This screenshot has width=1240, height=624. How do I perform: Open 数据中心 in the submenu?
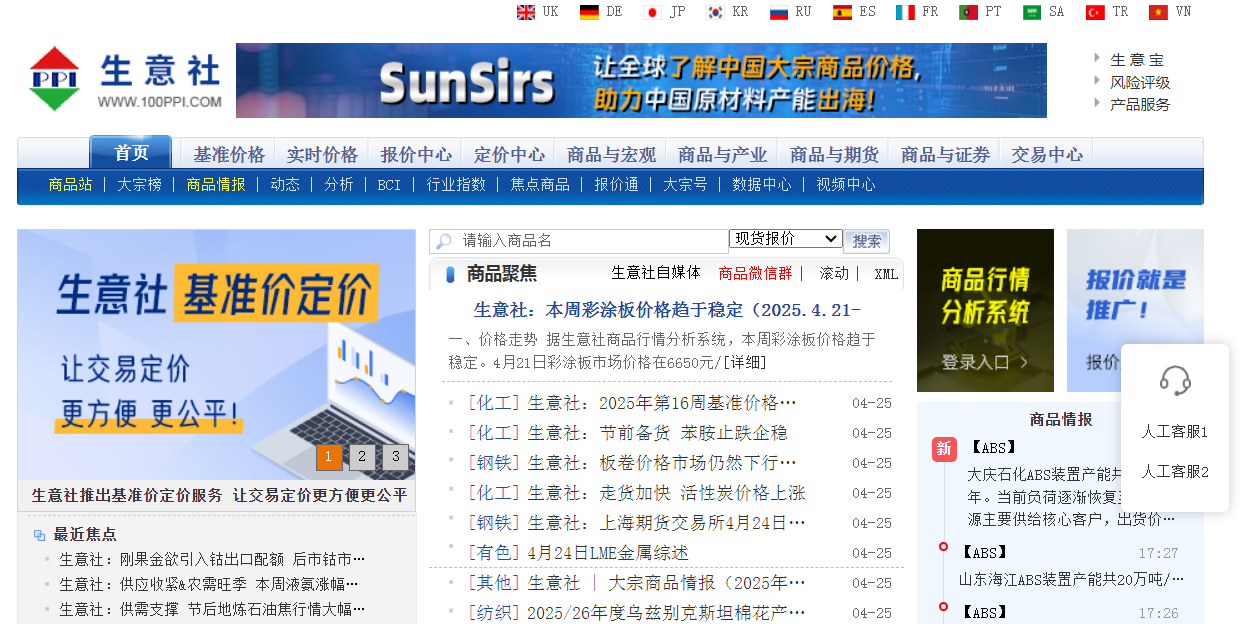(x=761, y=185)
